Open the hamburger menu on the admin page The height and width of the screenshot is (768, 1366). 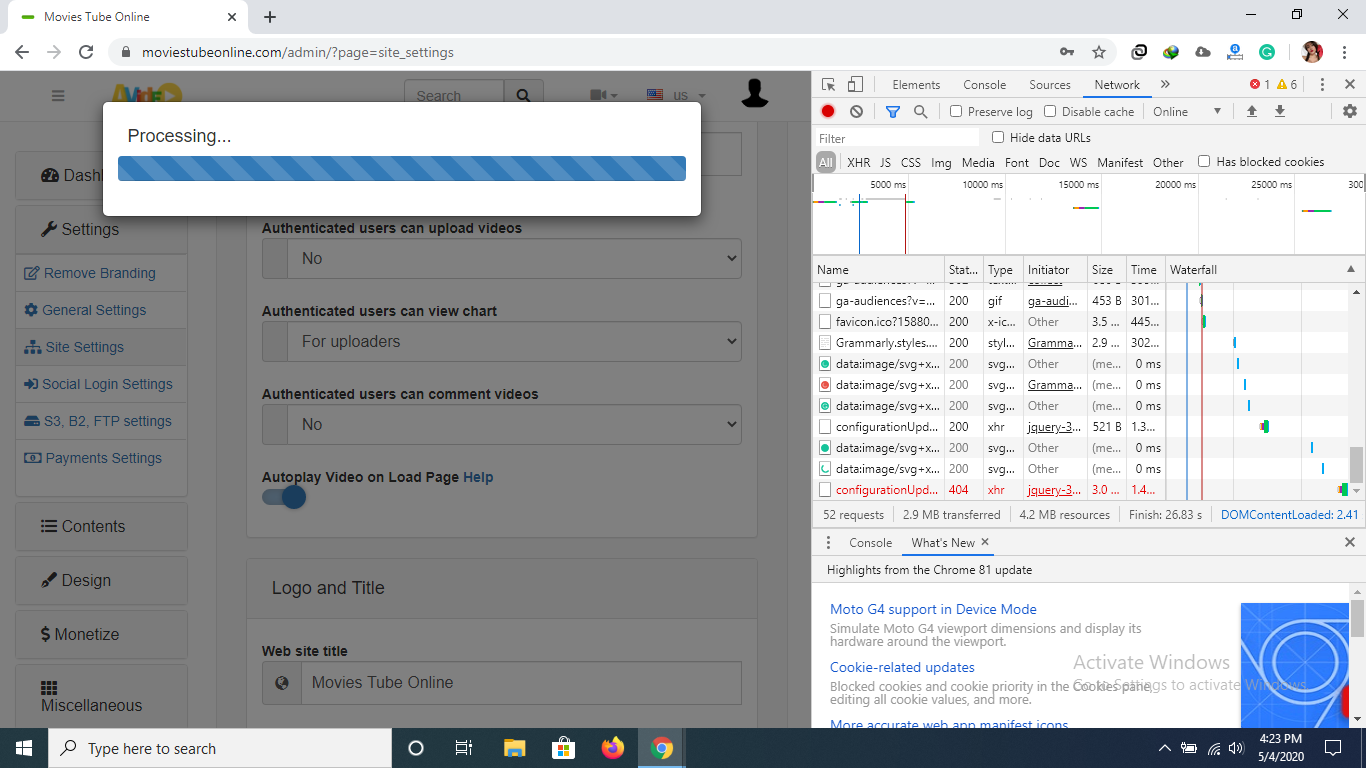point(58,96)
